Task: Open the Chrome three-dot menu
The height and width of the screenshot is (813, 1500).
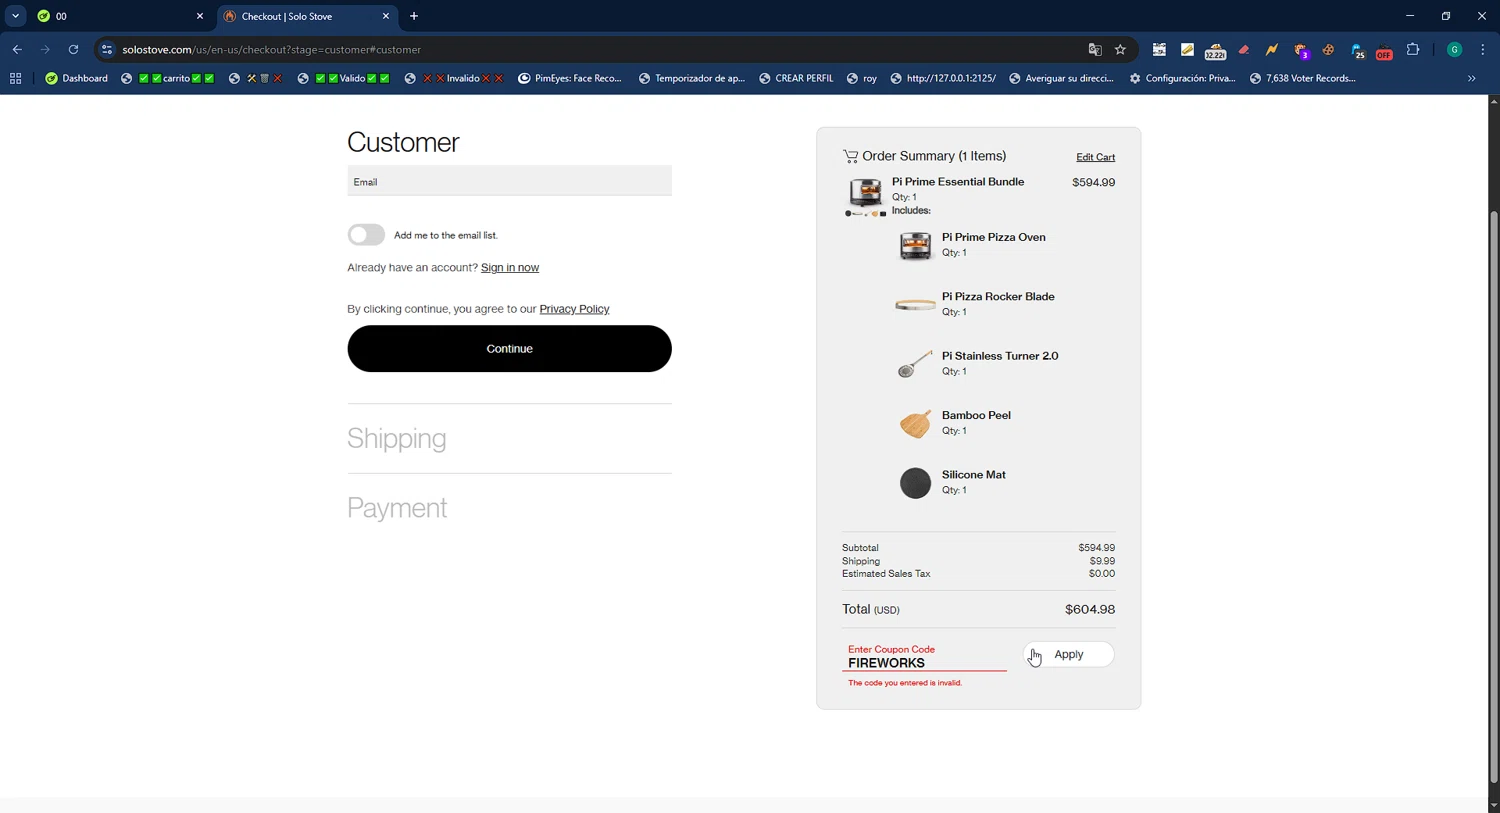Action: [x=1482, y=49]
